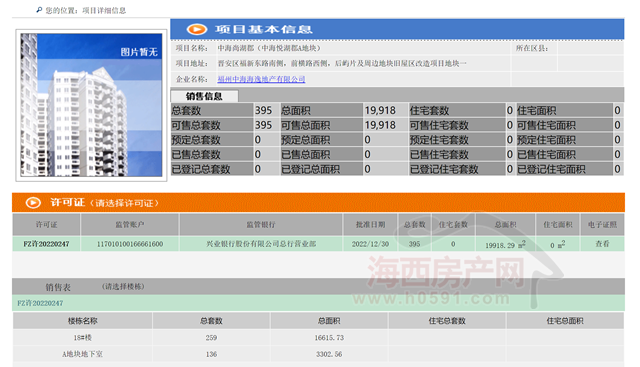Click the building placeholder image
Screen dimensions: 640x367
(x=91, y=105)
